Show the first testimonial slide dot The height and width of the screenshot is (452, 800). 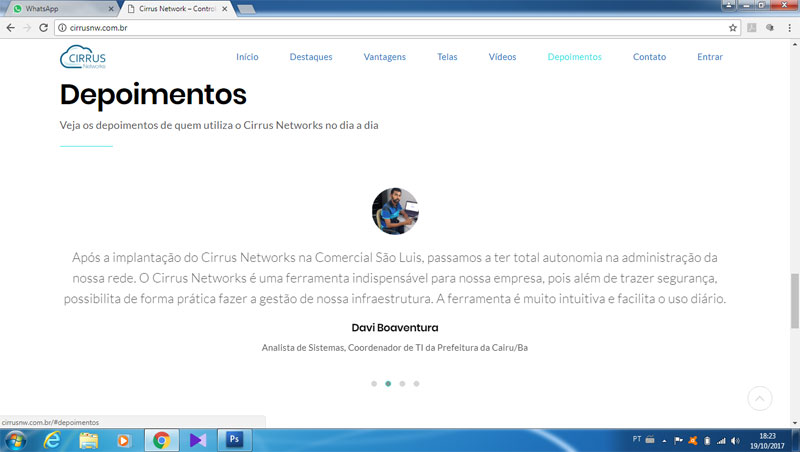(x=374, y=384)
